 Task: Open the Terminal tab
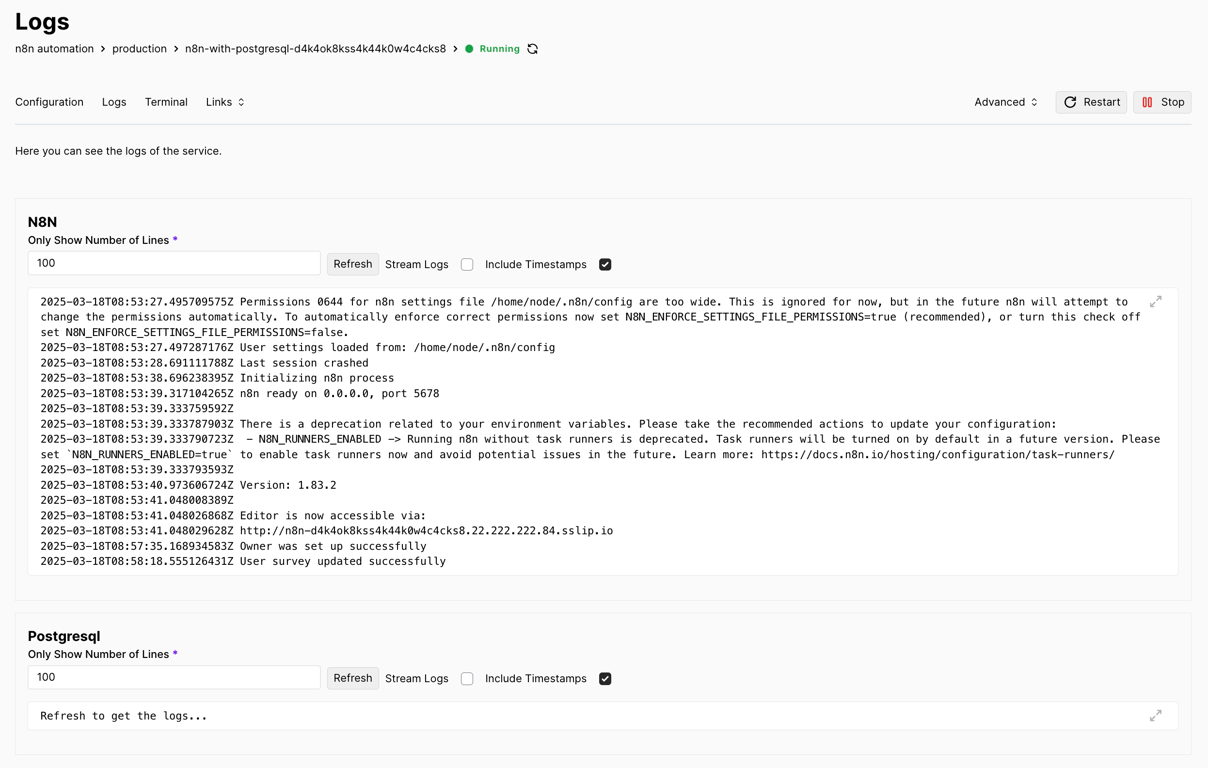point(166,101)
